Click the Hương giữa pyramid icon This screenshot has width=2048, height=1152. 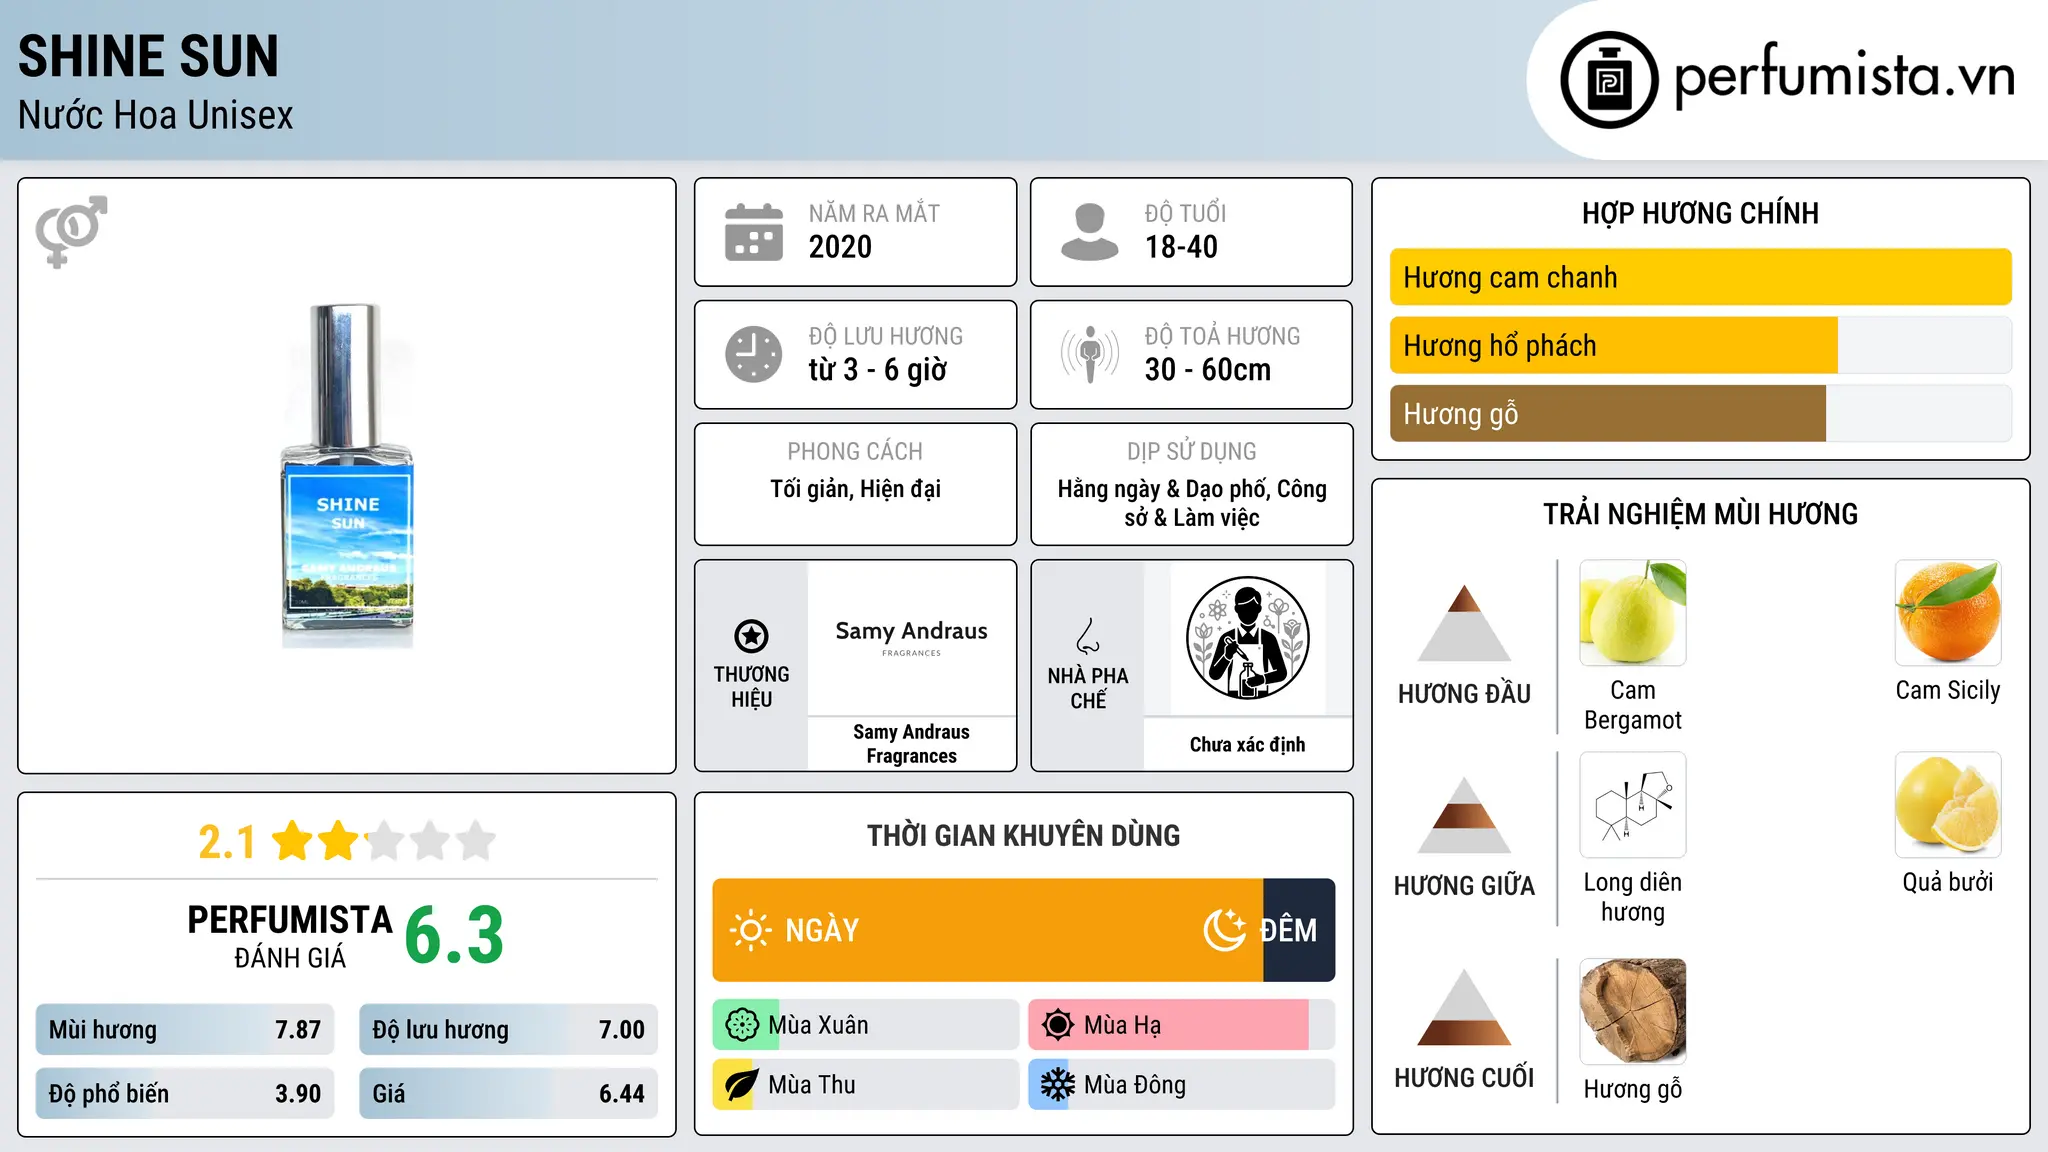tap(1464, 815)
